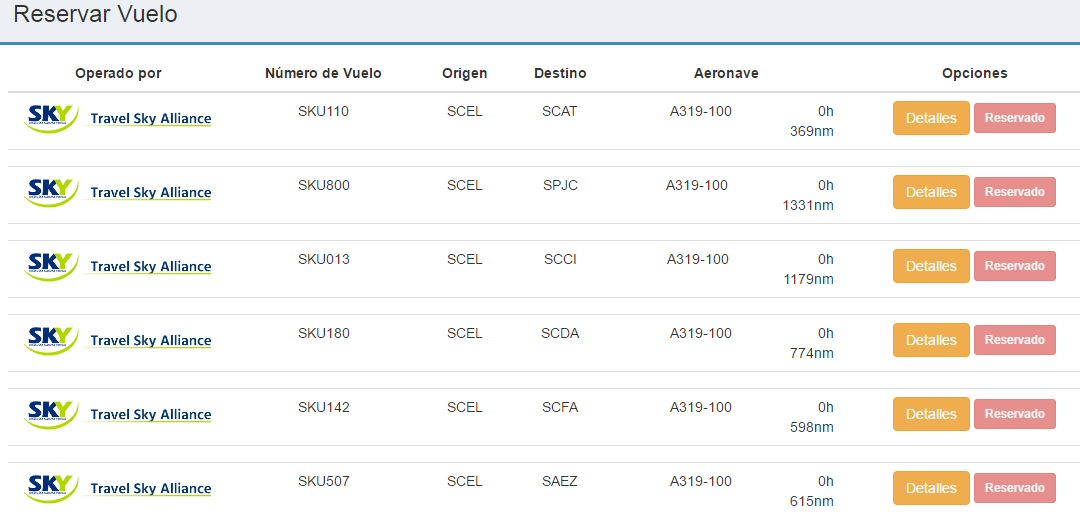Image resolution: width=1080 pixels, height=516 pixels.
Task: Click the Reservado button for SKU142
Action: [x=1015, y=414]
